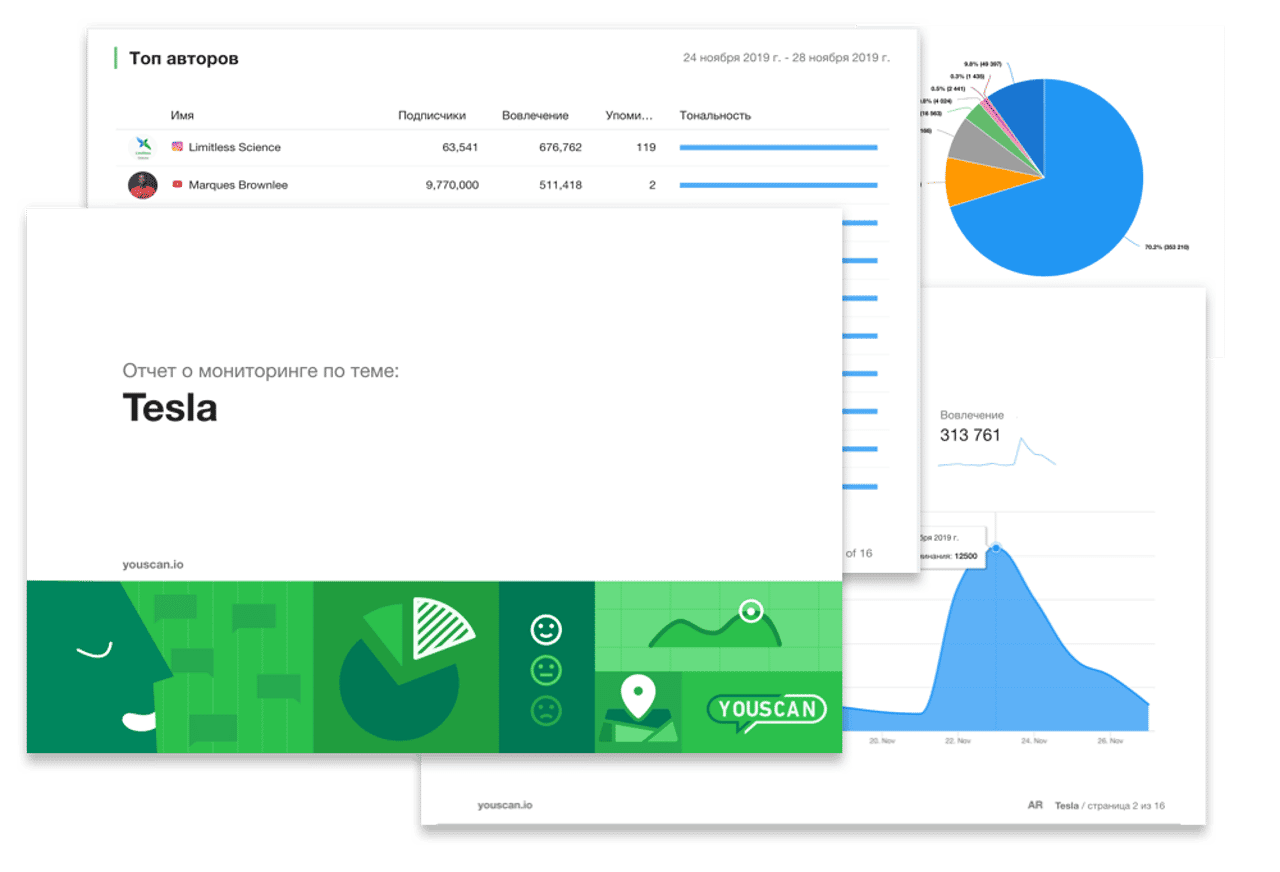Click the страница 2 из 16 page indicator
The height and width of the screenshot is (872, 1280).
coord(1125,805)
